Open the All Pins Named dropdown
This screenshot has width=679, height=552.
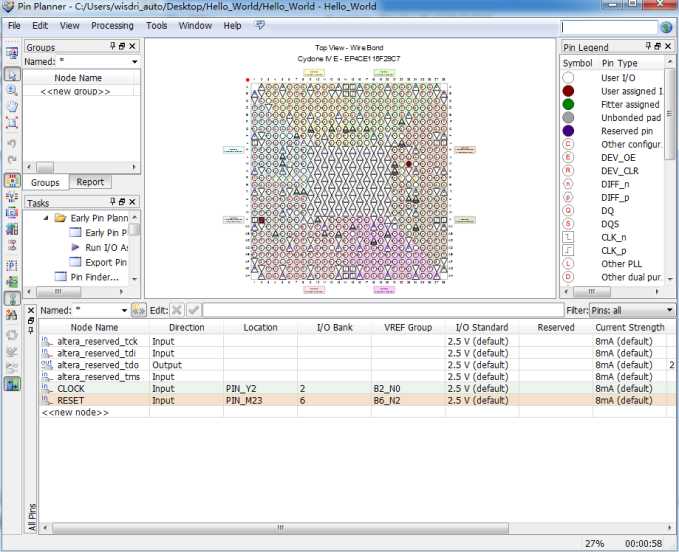(x=124, y=310)
